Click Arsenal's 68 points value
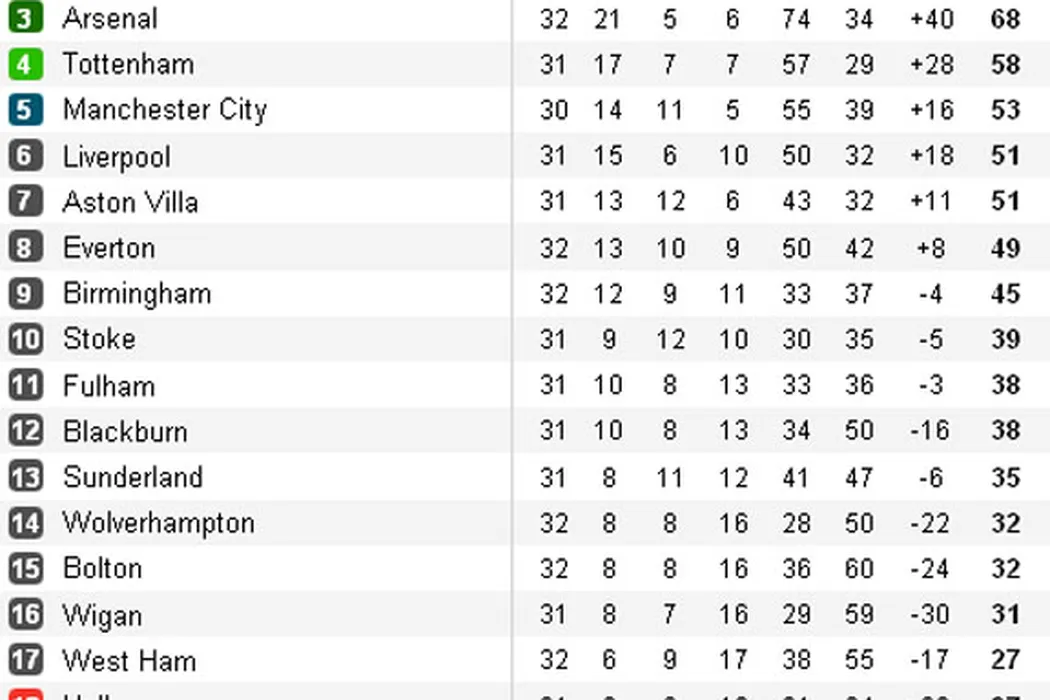The image size is (1050, 700). coord(1004,18)
